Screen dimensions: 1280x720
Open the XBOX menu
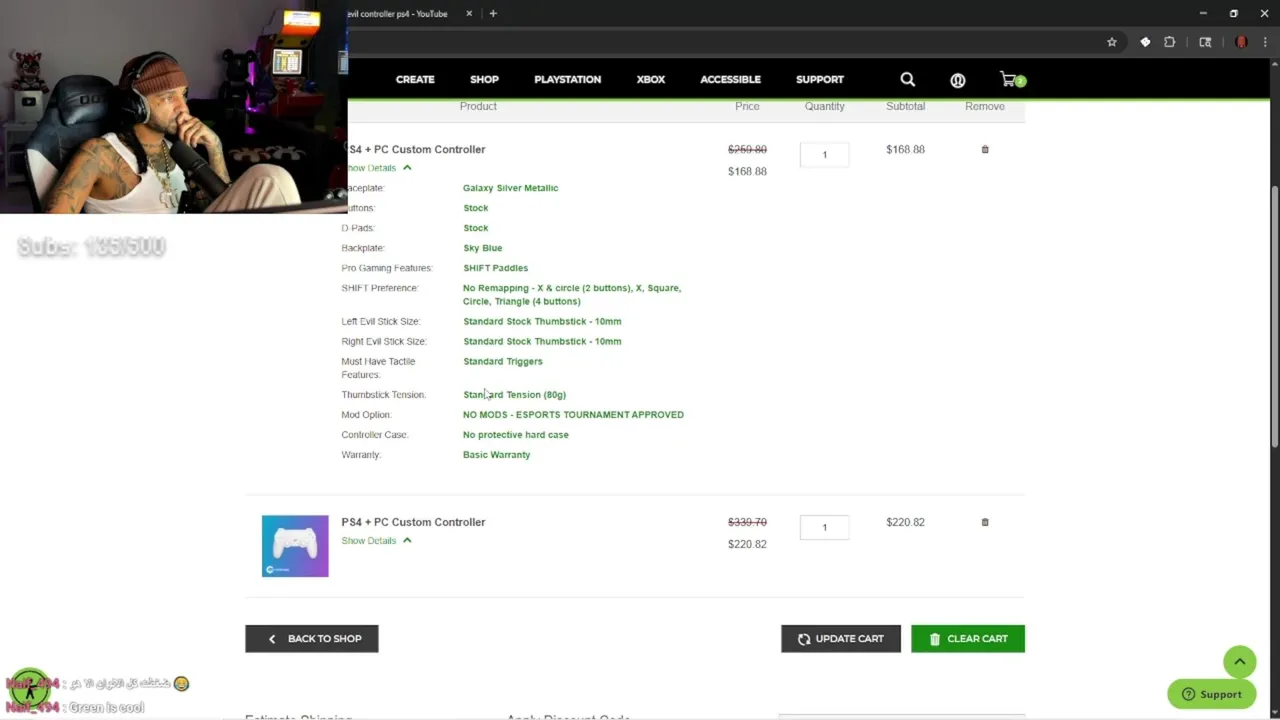tap(651, 79)
